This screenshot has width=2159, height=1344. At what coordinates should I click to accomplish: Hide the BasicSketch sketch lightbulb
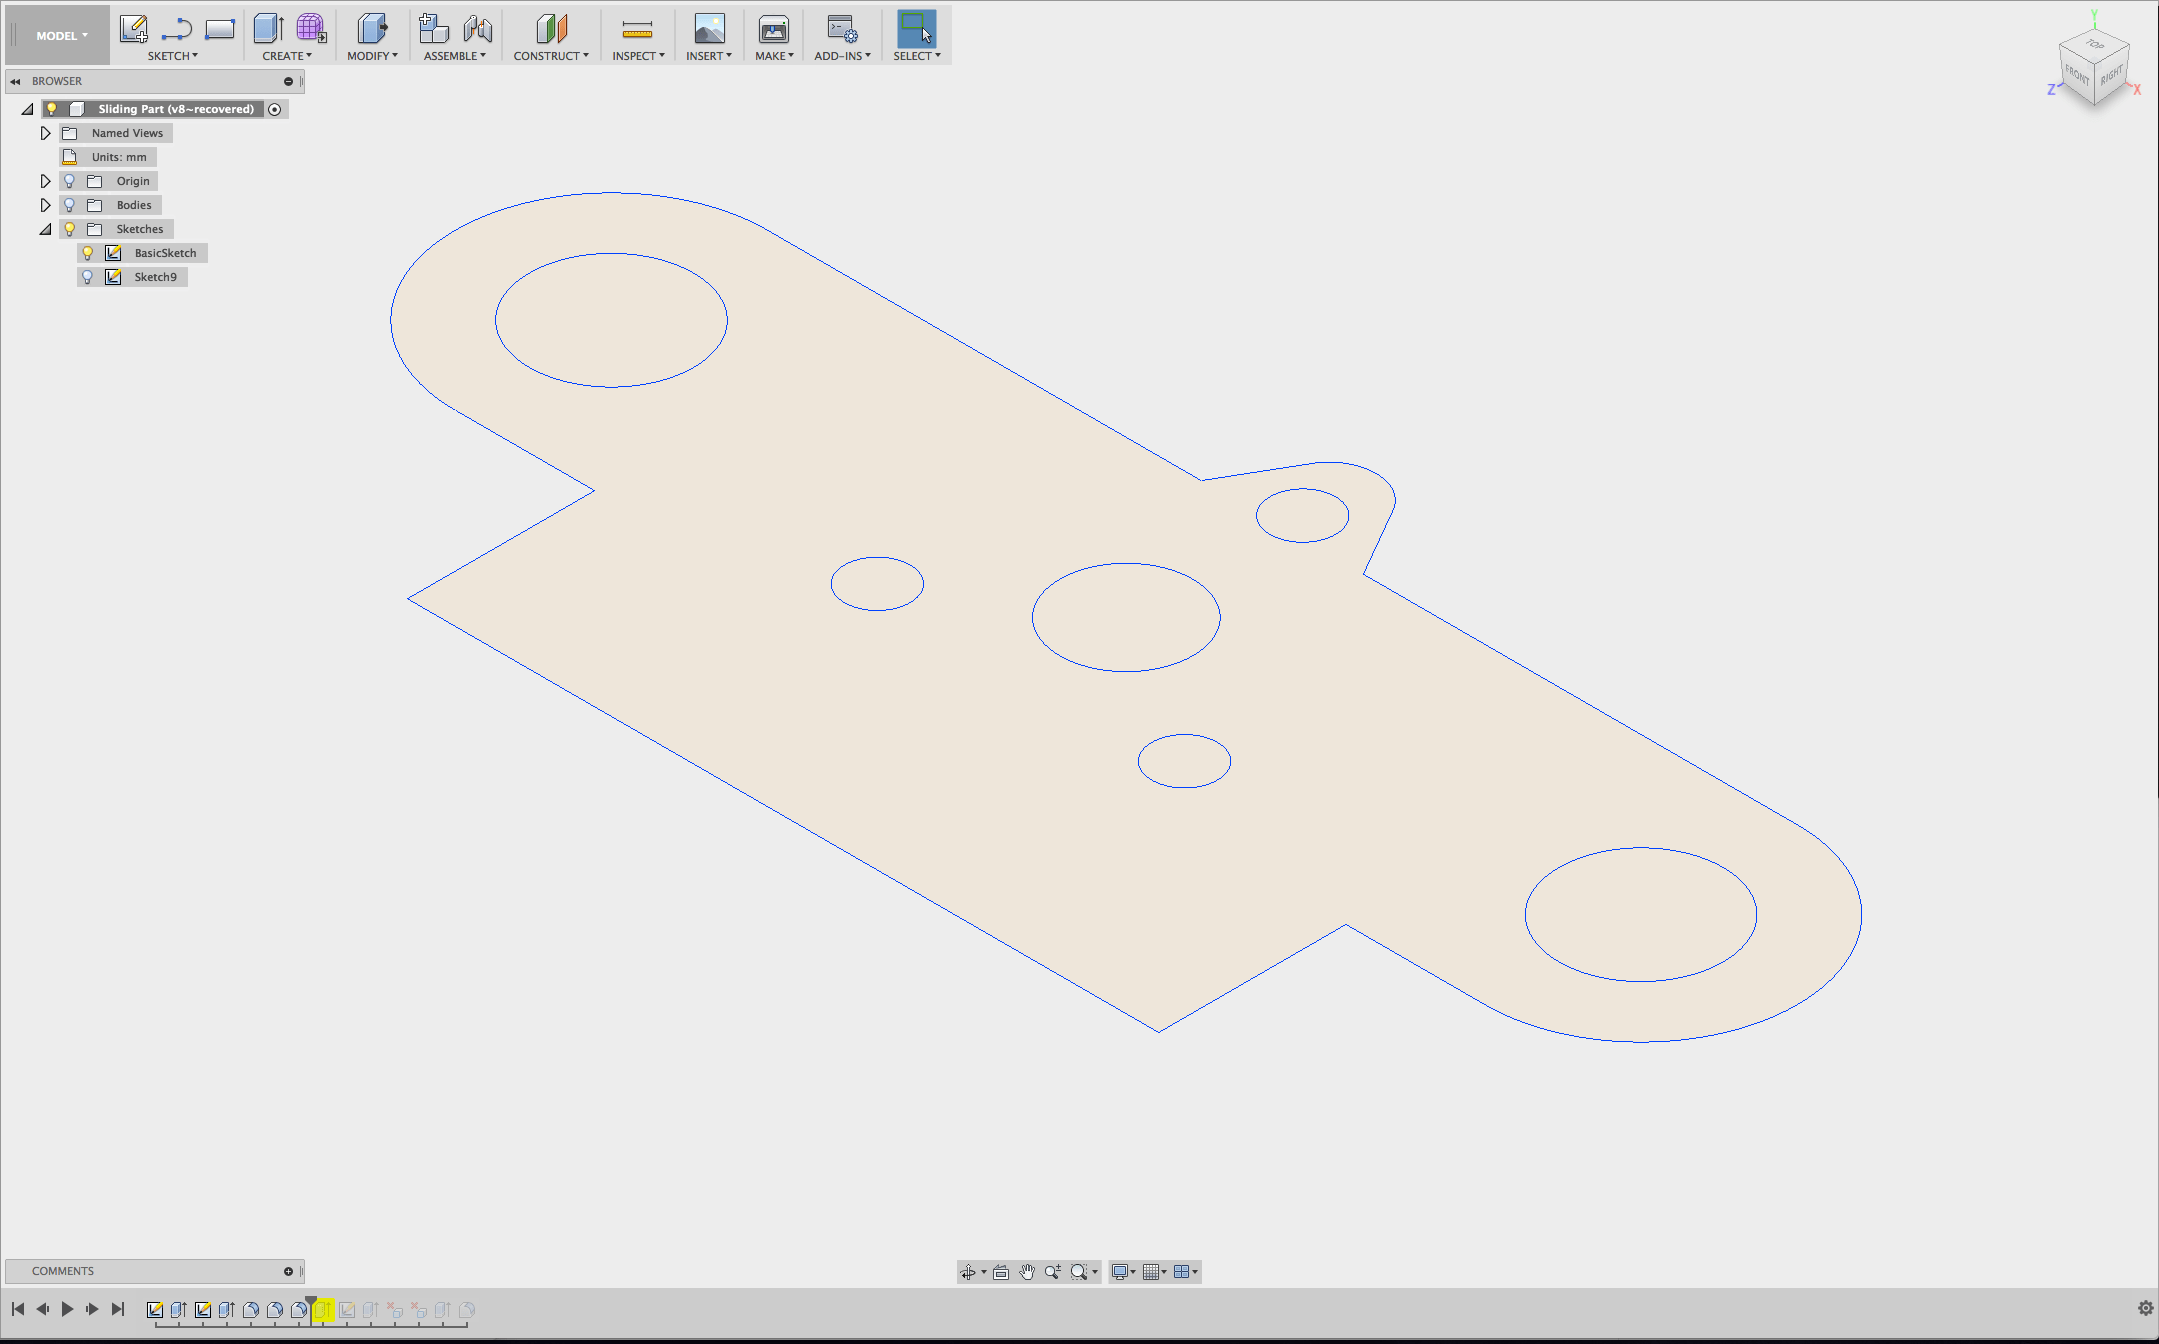click(x=88, y=253)
